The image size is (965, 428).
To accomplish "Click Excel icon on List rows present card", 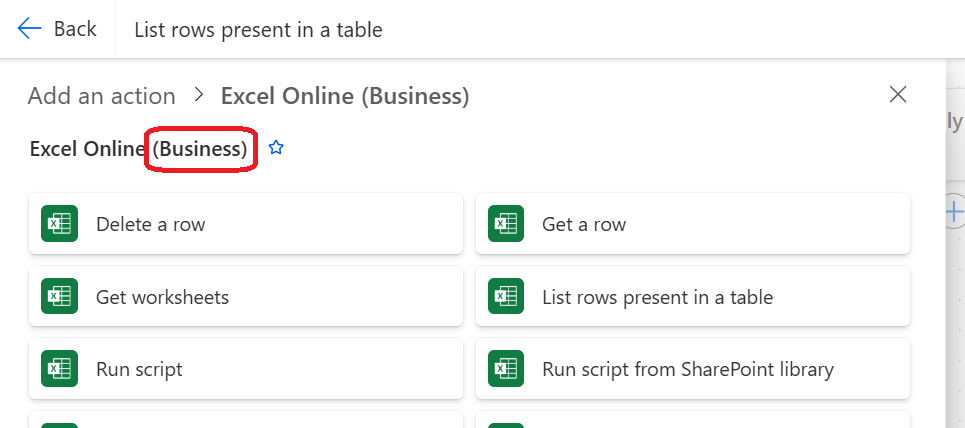I will (x=506, y=296).
